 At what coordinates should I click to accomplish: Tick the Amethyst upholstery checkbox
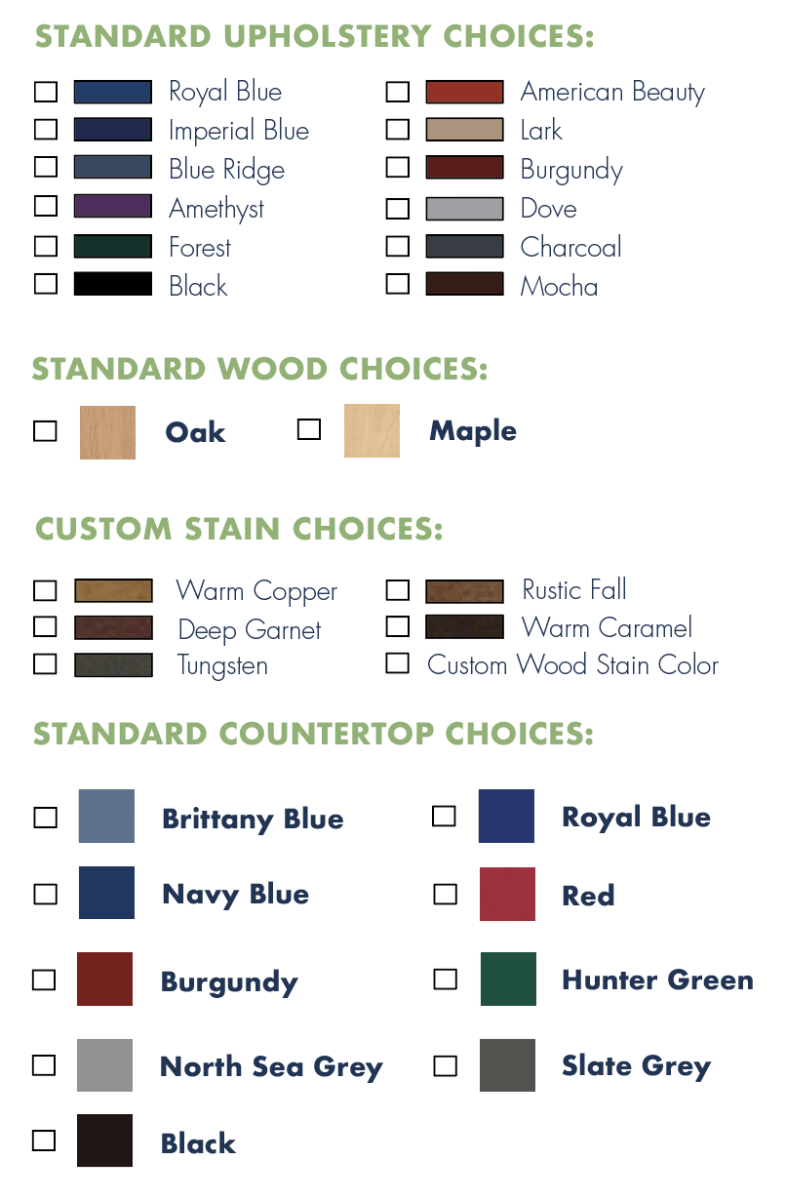(46, 206)
